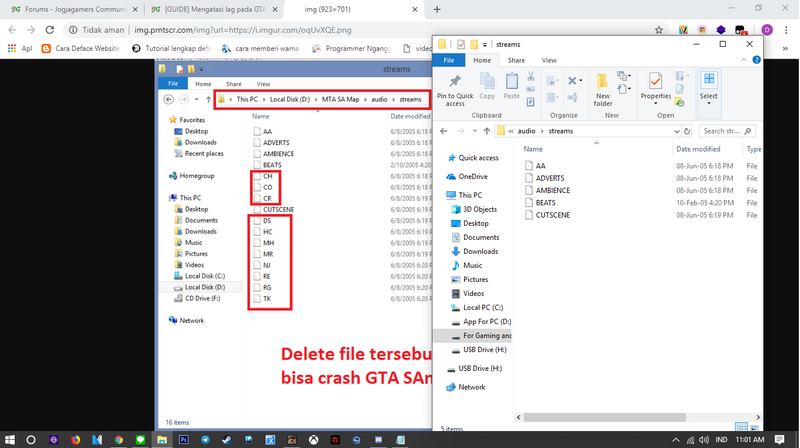Open Chrome three-dot menu

786,30
